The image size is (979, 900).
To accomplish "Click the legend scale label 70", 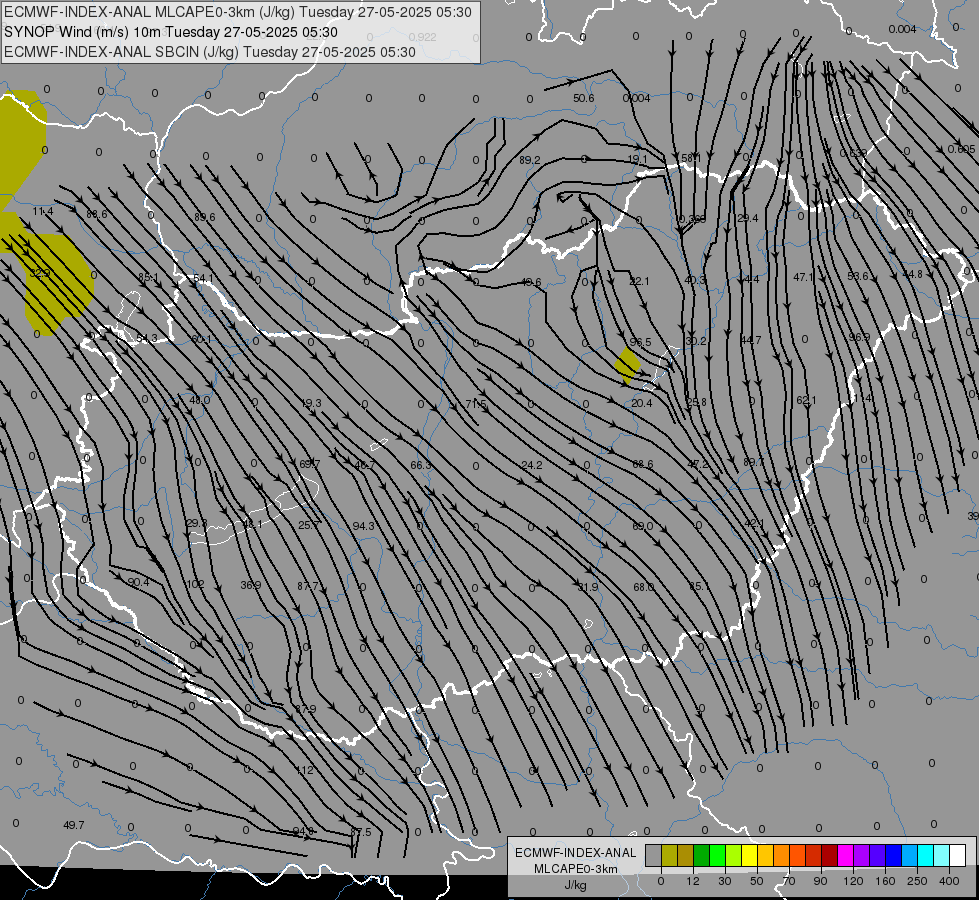I will (x=789, y=881).
